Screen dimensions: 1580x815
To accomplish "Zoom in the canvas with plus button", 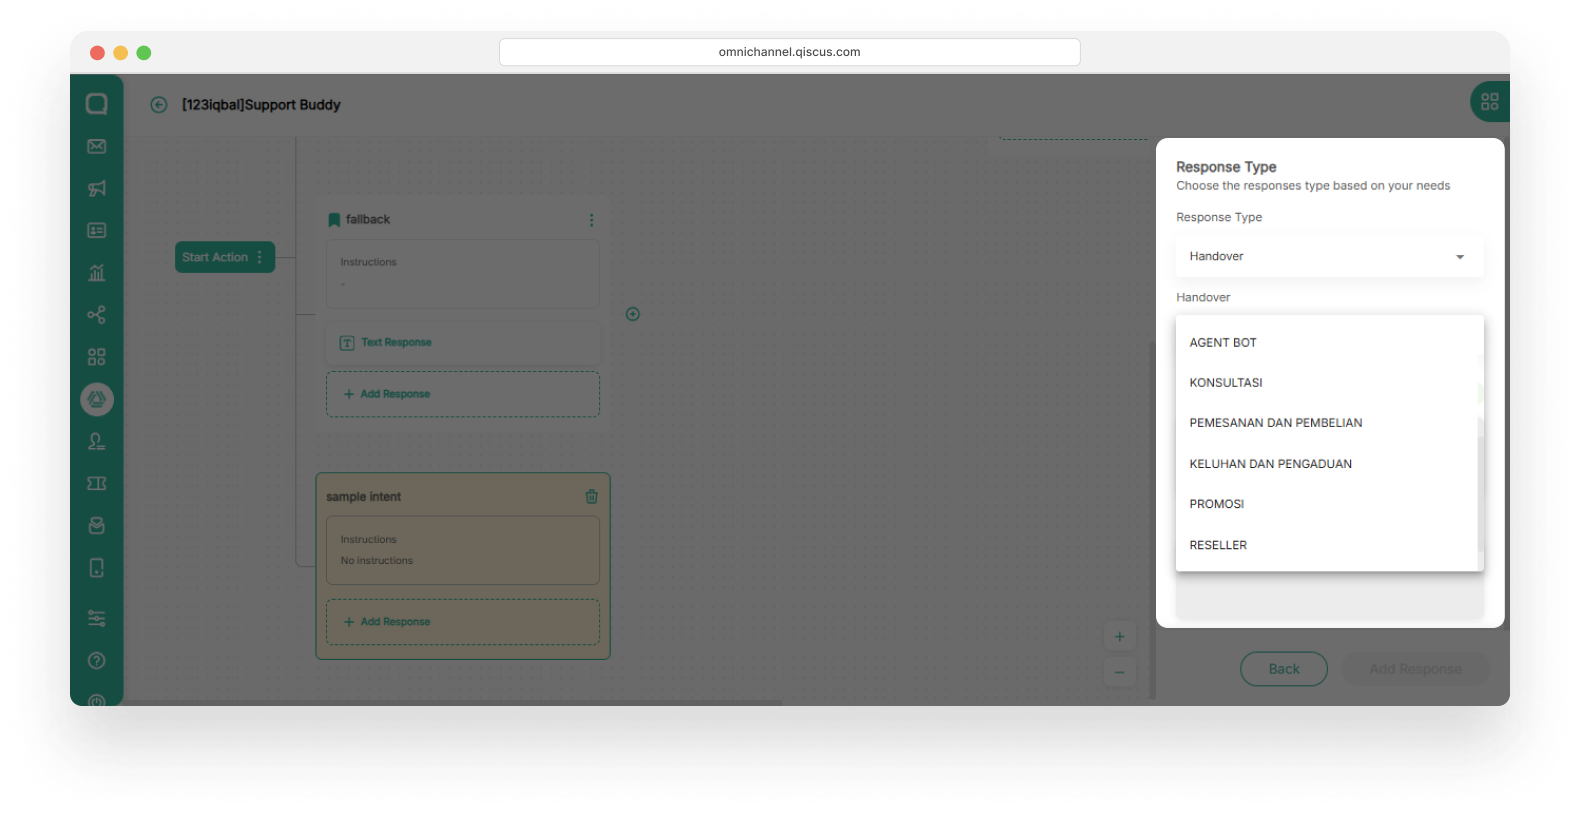I will (1120, 637).
